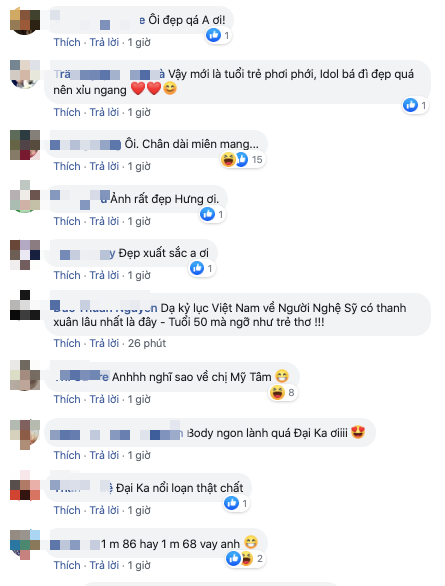
Task: Click Trả lời under 'Ảnh rất đẹp Hưng ơi'
Action: pos(104,221)
